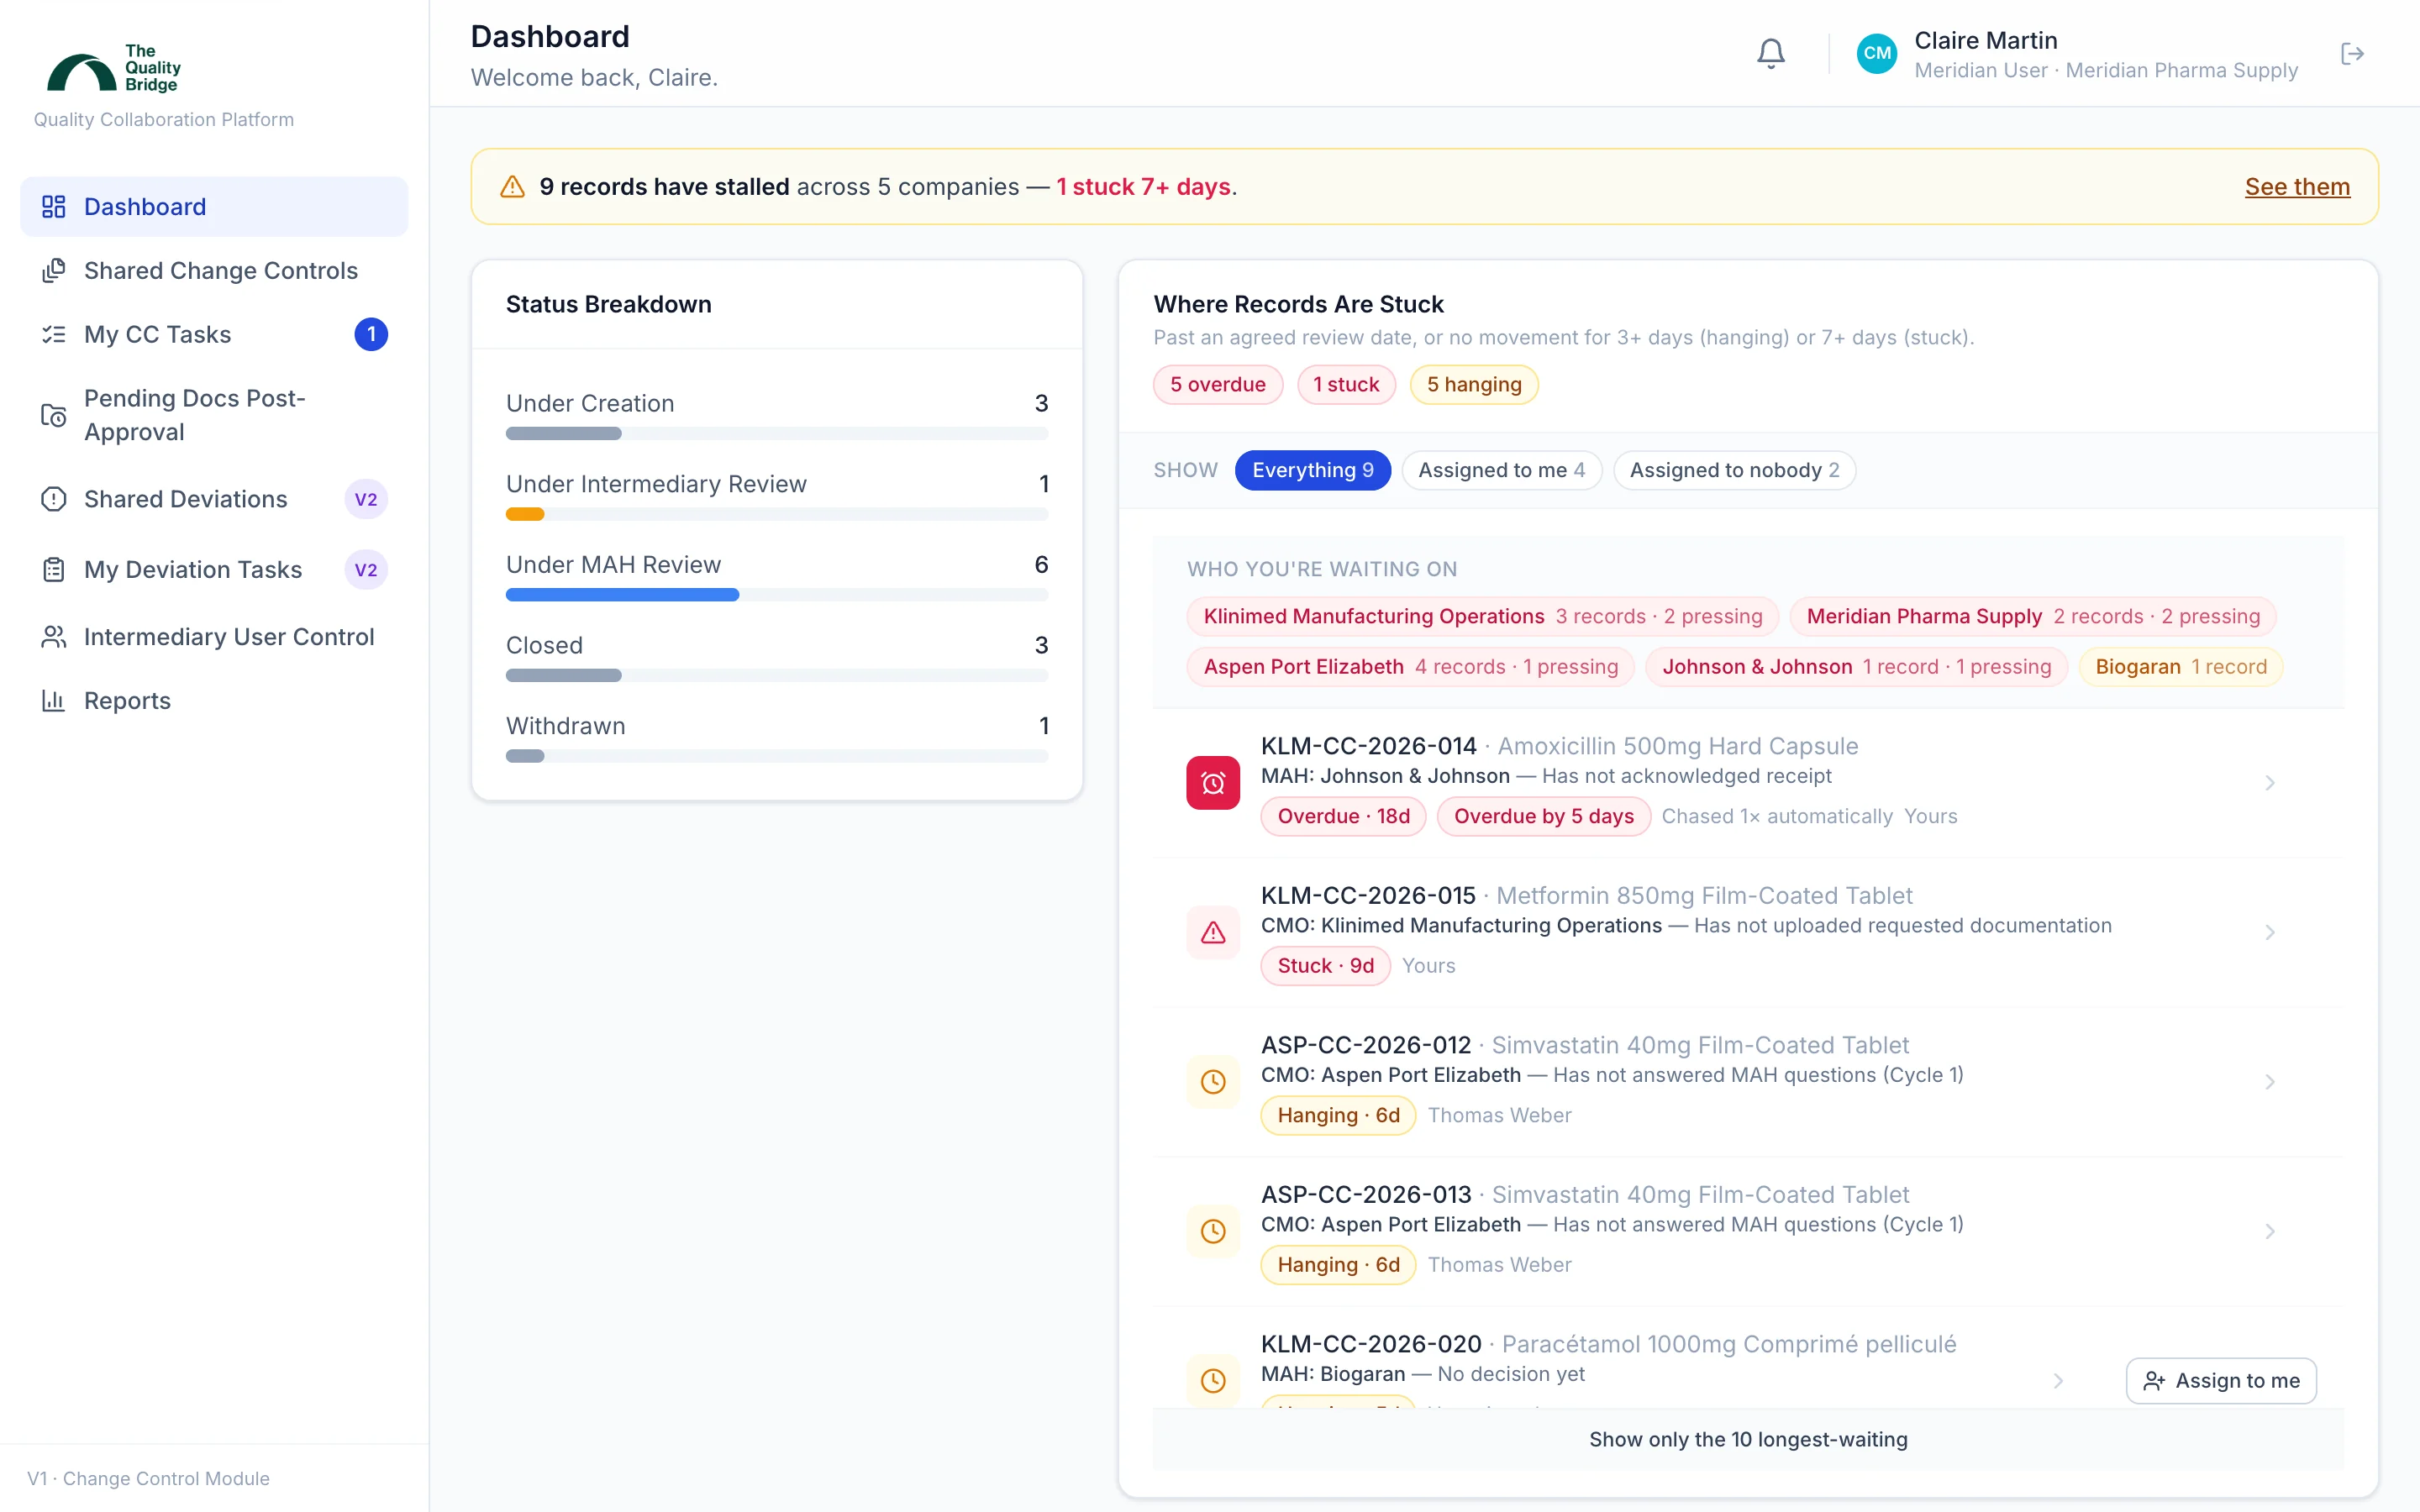Click Show only the 10 longest-waiting
The image size is (2420, 1512).
tap(1748, 1439)
